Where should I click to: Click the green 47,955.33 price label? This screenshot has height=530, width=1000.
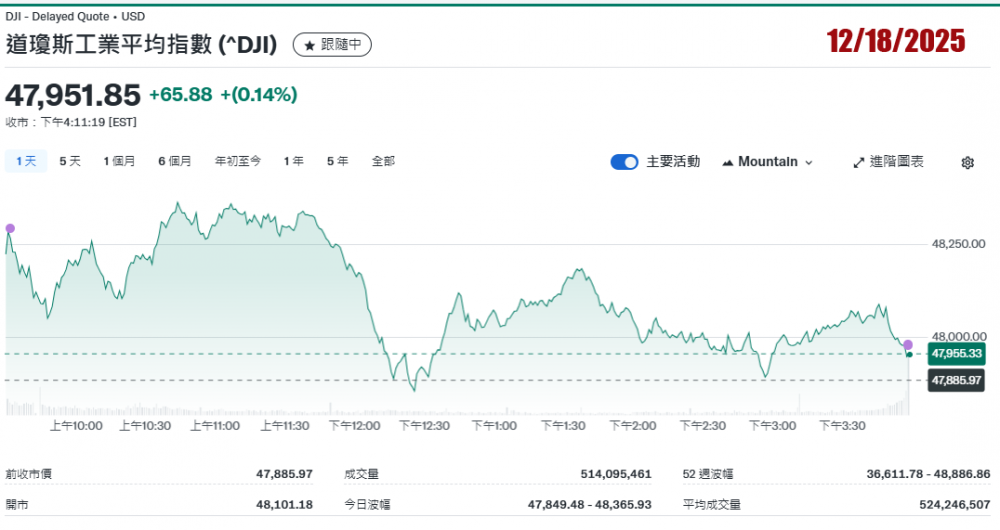(956, 354)
